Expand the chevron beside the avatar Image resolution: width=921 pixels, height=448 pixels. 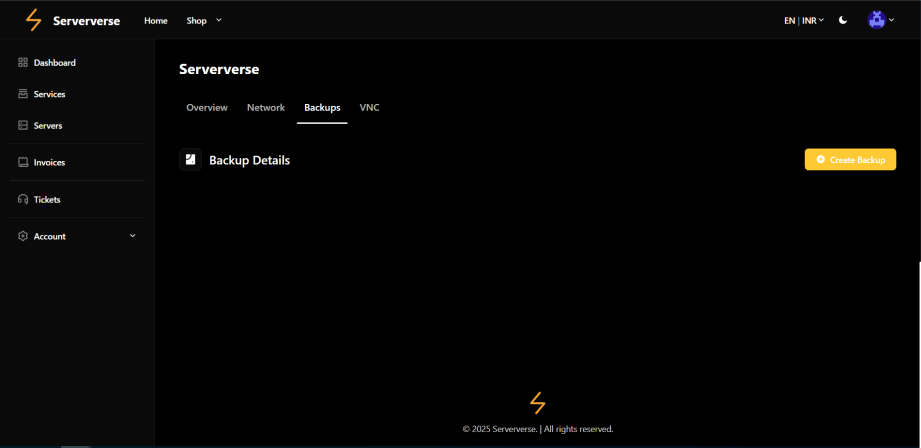892,20
